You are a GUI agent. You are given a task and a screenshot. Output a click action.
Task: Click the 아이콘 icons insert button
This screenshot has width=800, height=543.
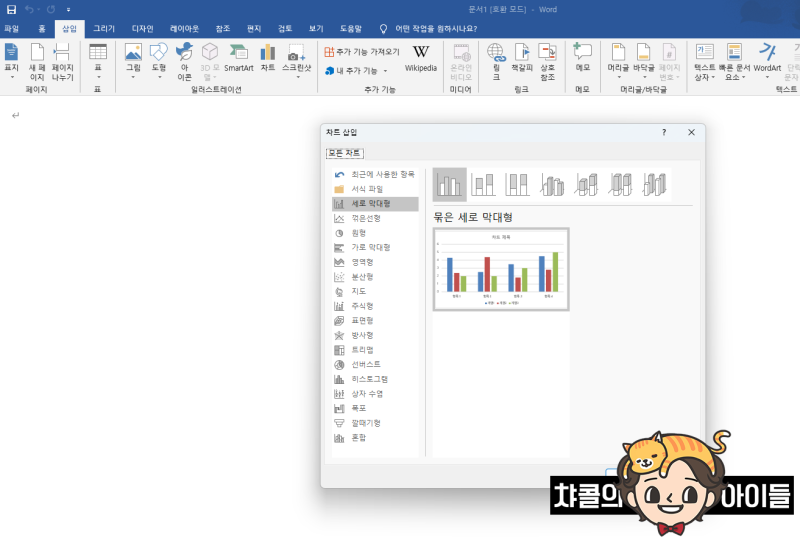click(x=184, y=62)
